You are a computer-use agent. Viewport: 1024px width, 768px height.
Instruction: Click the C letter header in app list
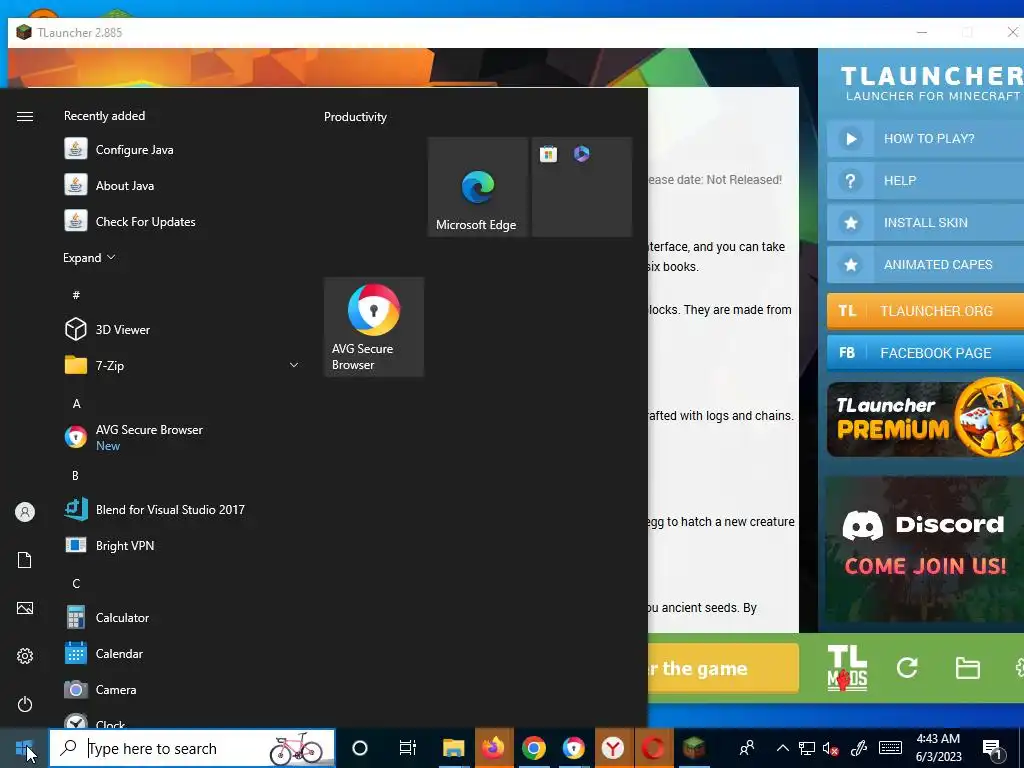[76, 583]
